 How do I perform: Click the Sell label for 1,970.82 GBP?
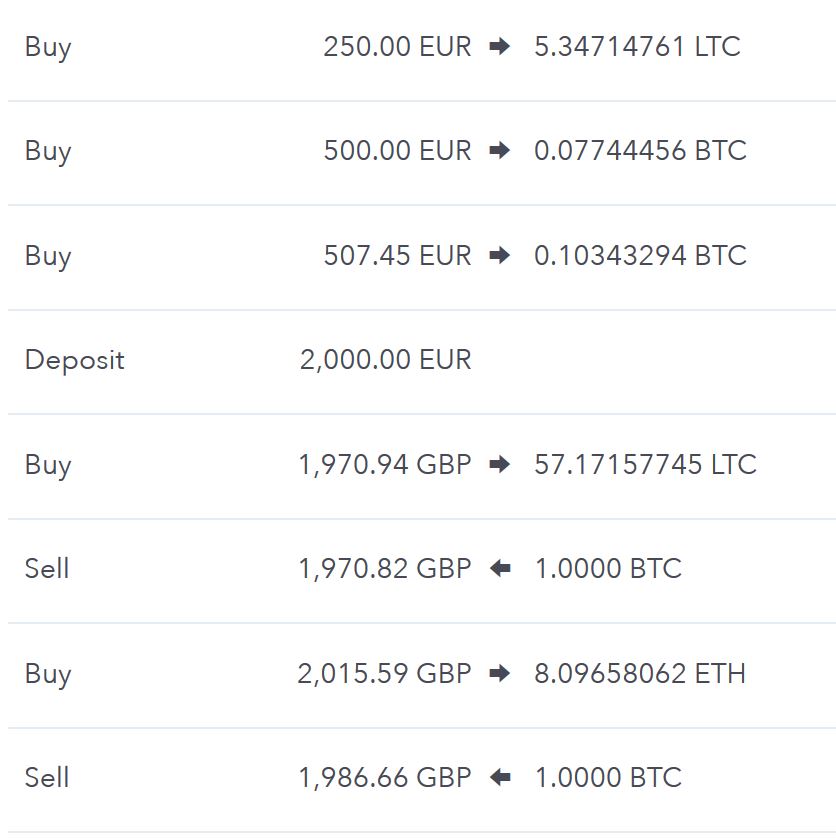(47, 568)
